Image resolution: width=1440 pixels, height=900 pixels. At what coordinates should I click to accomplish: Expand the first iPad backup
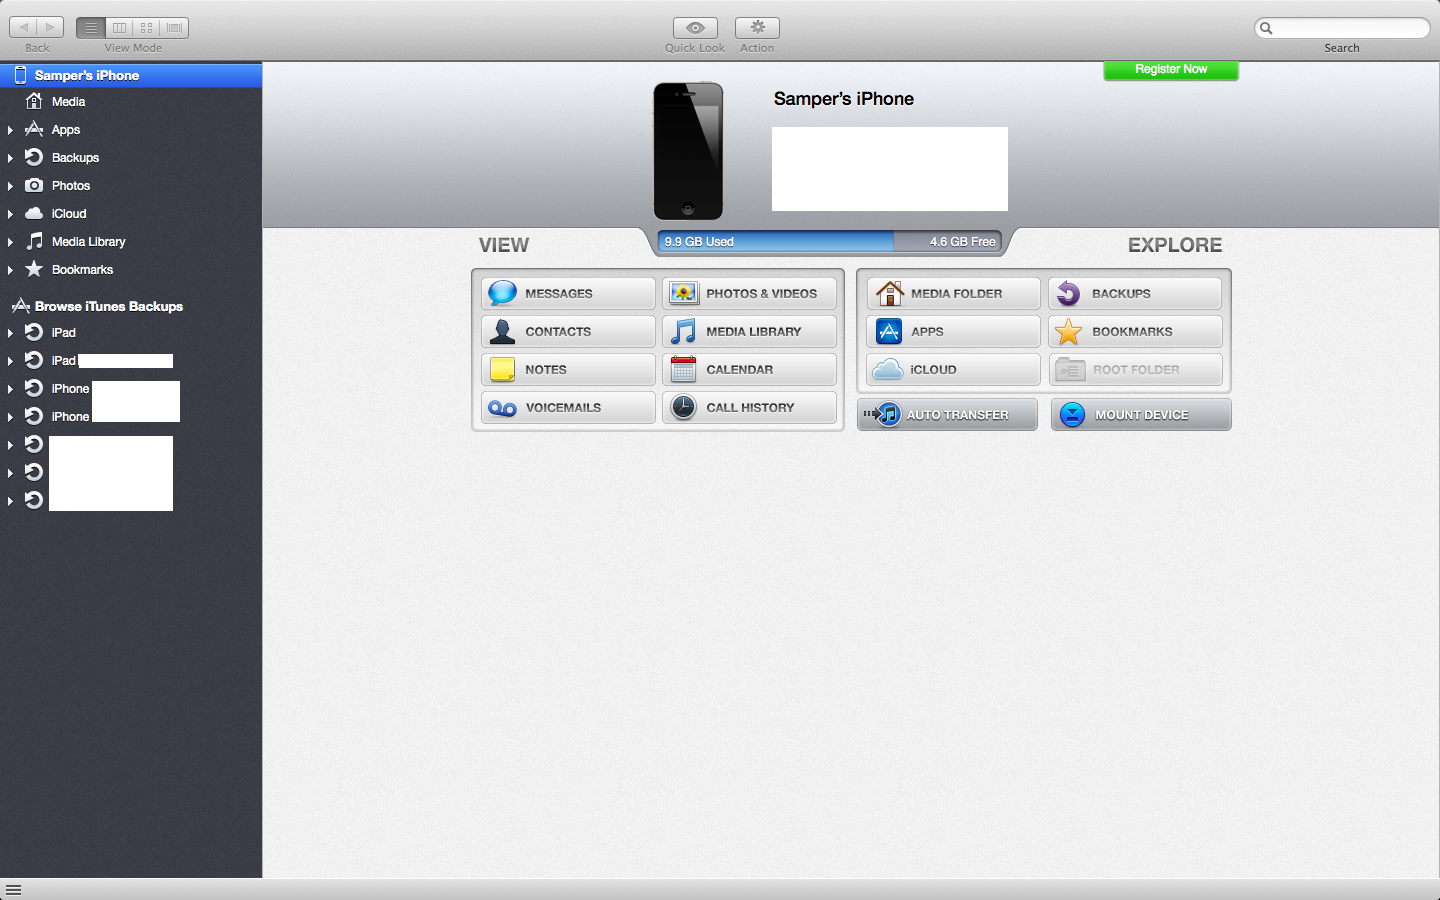pyautogui.click(x=10, y=333)
